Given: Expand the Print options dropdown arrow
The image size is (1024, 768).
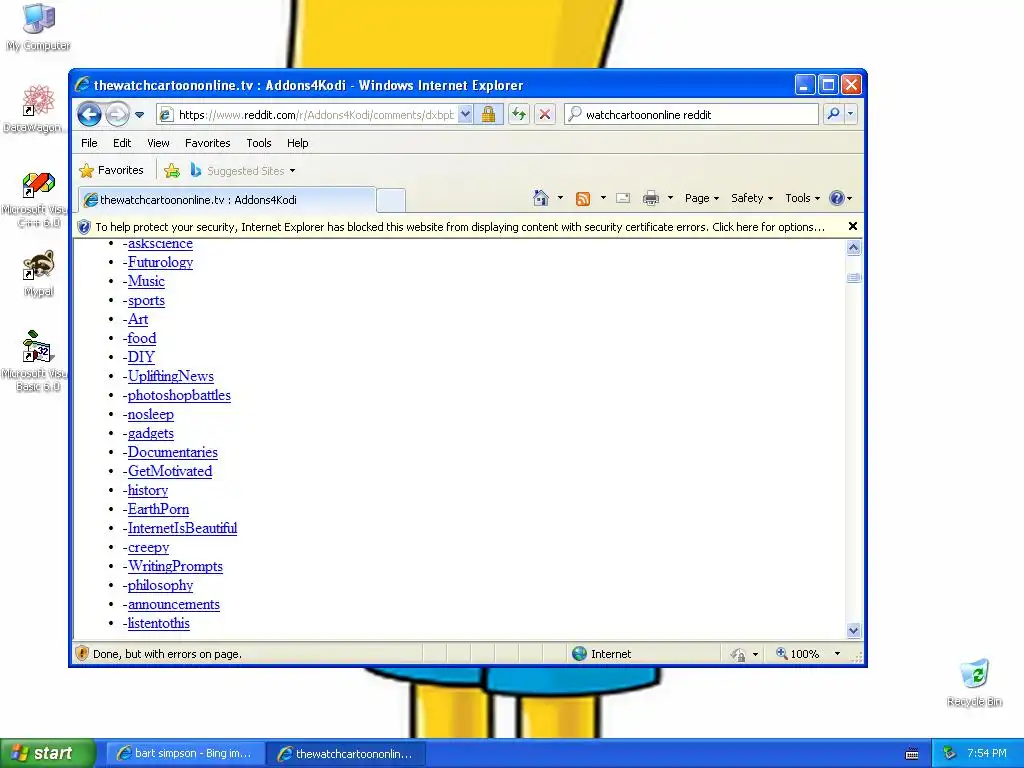Looking at the screenshot, I should [670, 198].
